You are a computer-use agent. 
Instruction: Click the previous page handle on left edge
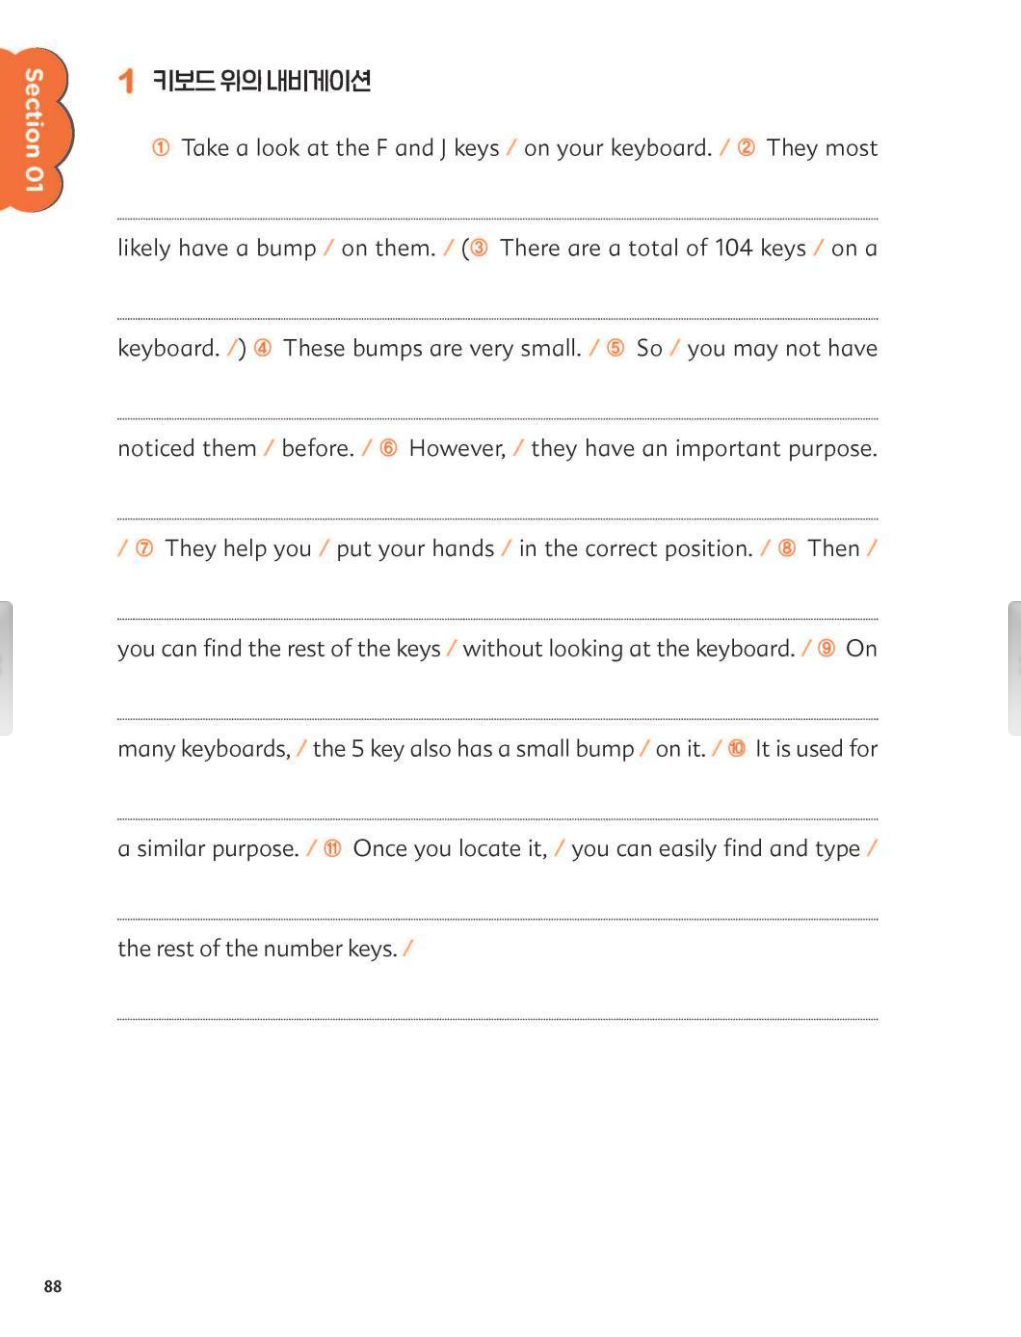click(6, 668)
